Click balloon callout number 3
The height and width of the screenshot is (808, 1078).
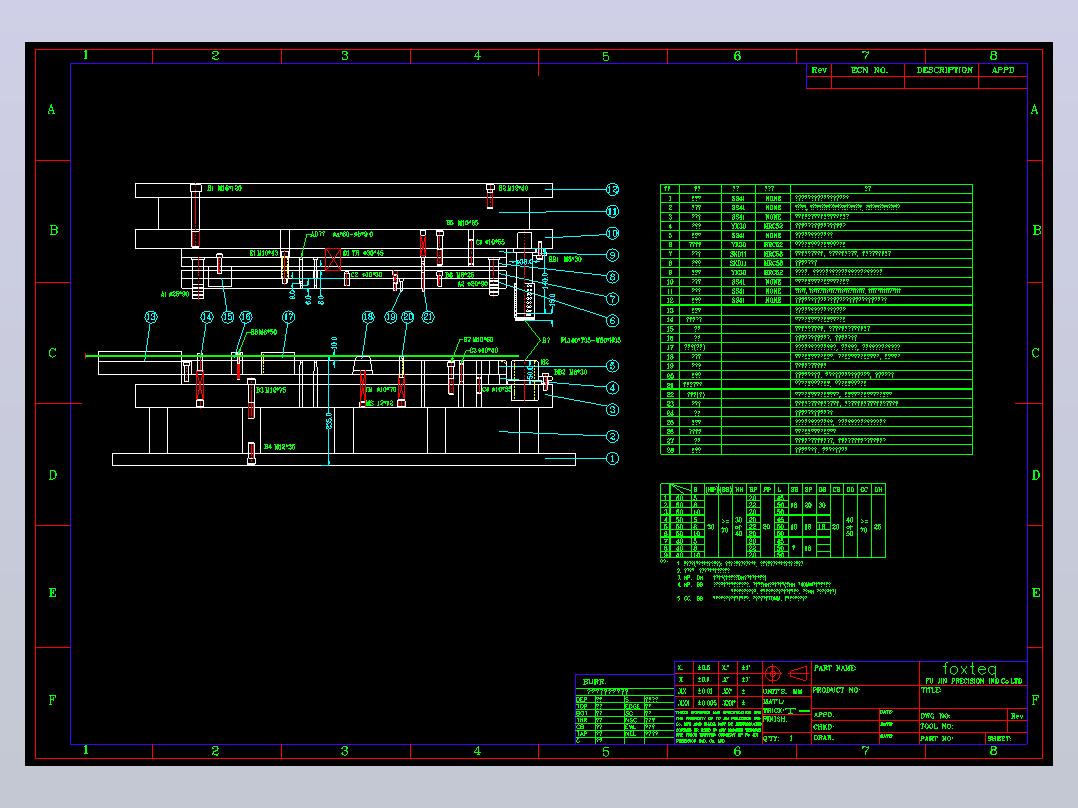[x=612, y=410]
